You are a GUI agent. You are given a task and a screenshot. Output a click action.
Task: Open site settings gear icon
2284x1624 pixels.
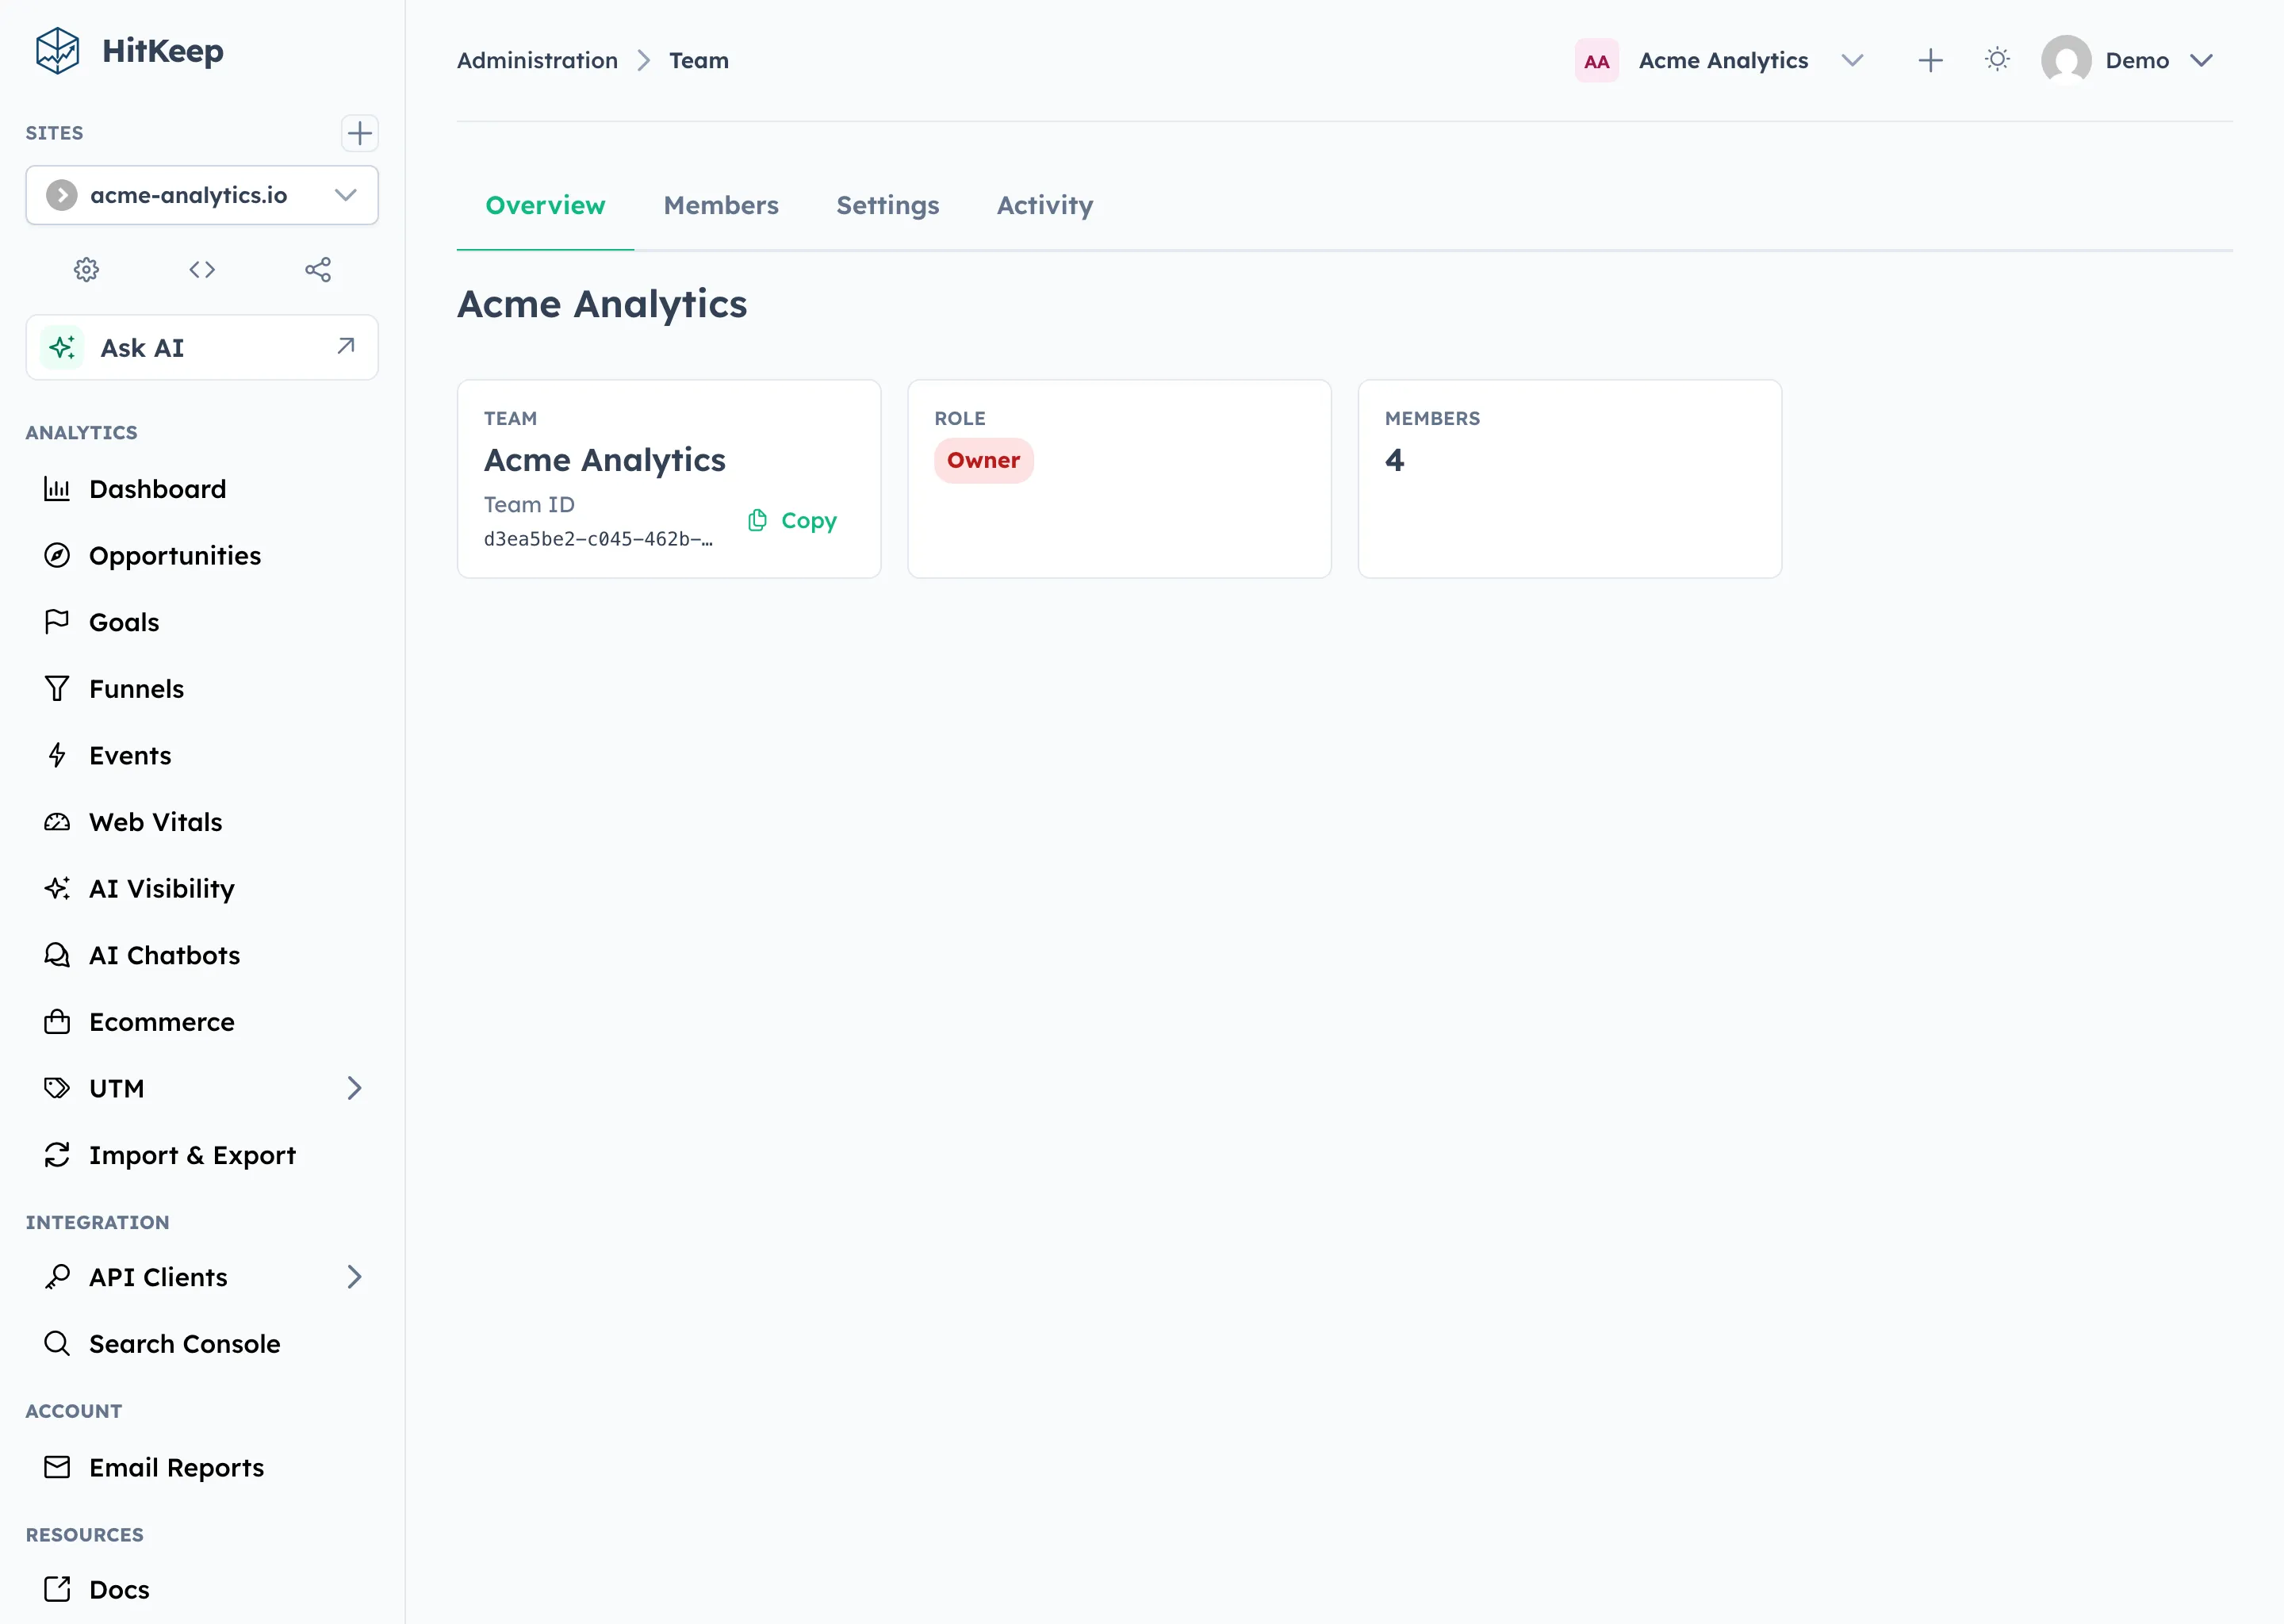86,269
